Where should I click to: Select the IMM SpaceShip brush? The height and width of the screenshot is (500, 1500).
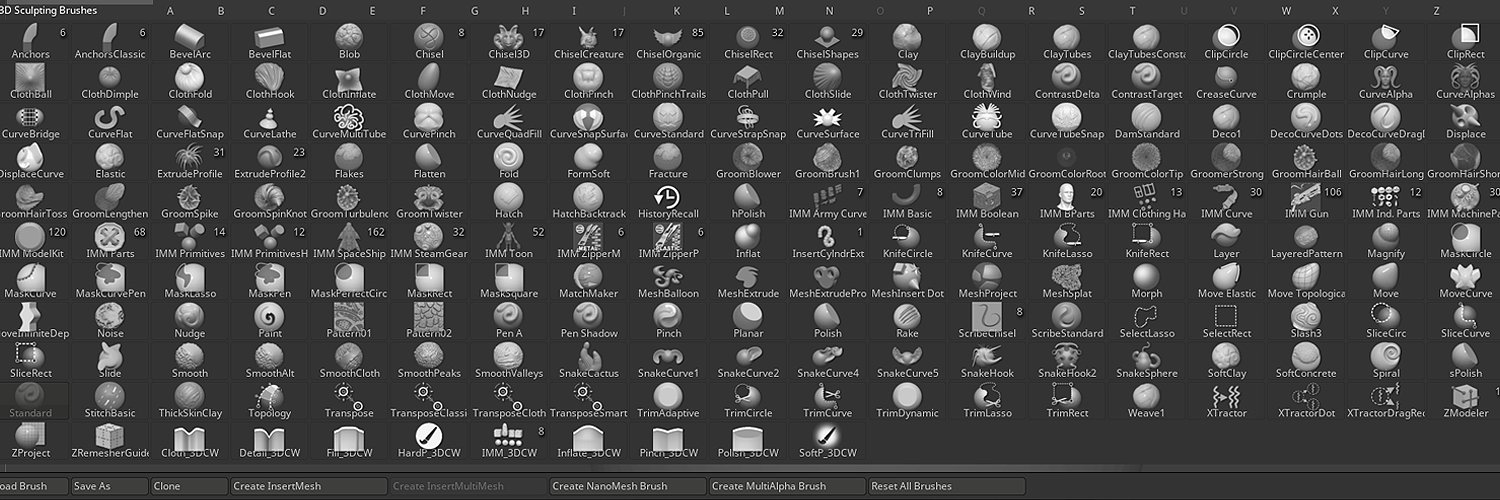coord(349,242)
